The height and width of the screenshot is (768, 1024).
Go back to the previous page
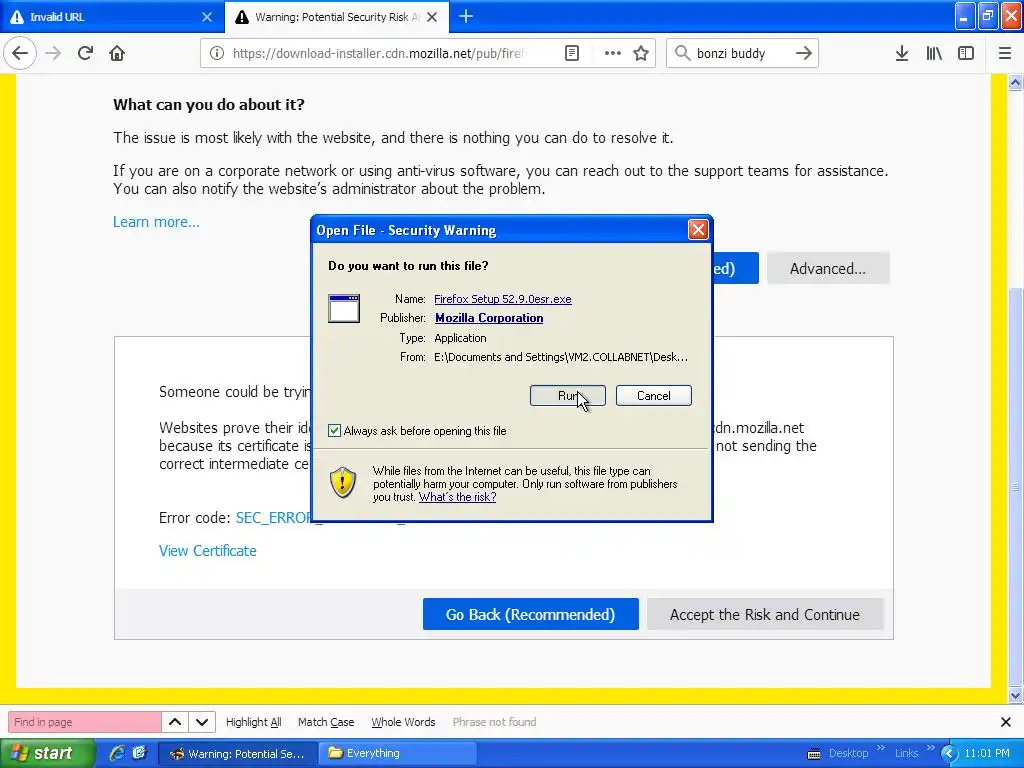coord(20,53)
